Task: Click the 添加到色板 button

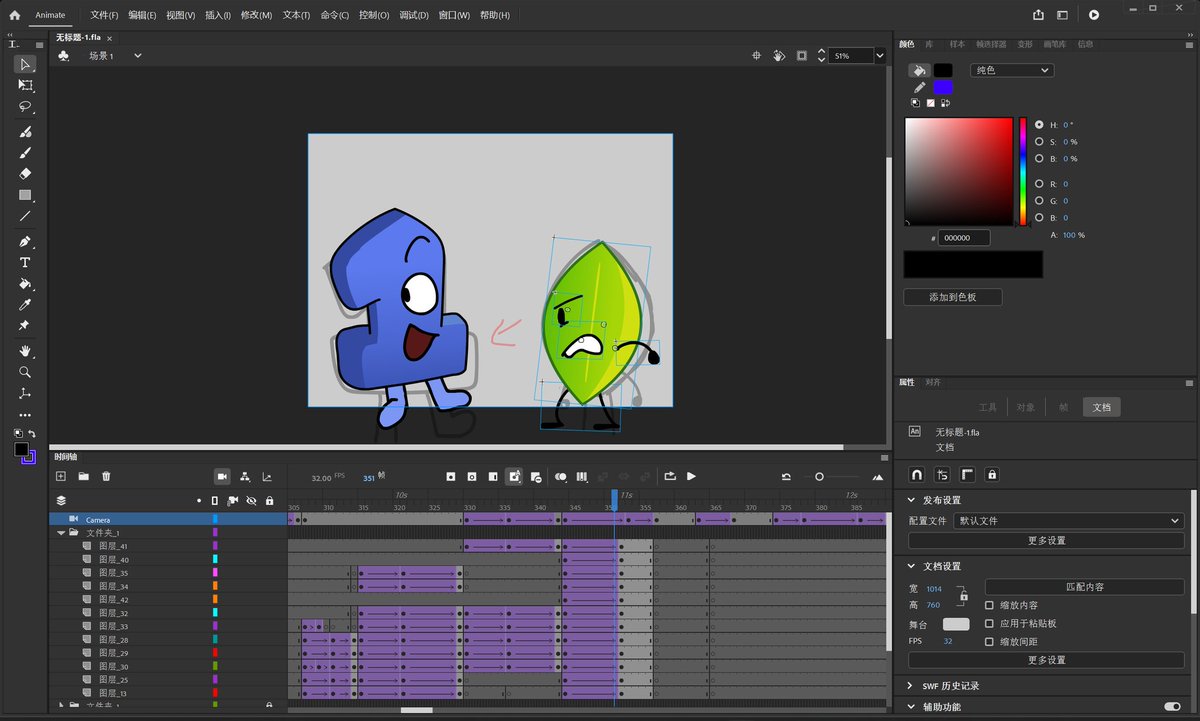Action: click(953, 297)
